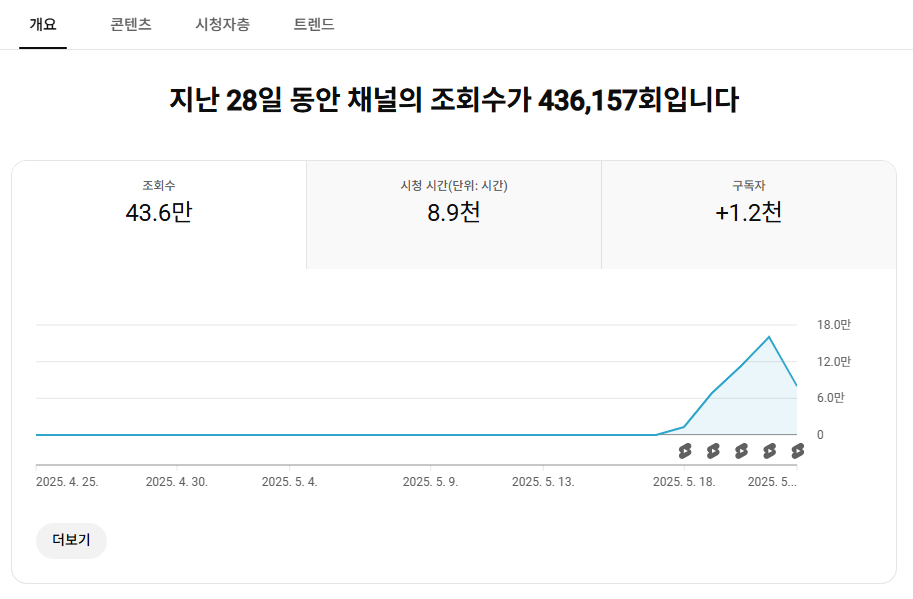
Task: Click the 더보기 button
Action: click(x=71, y=540)
